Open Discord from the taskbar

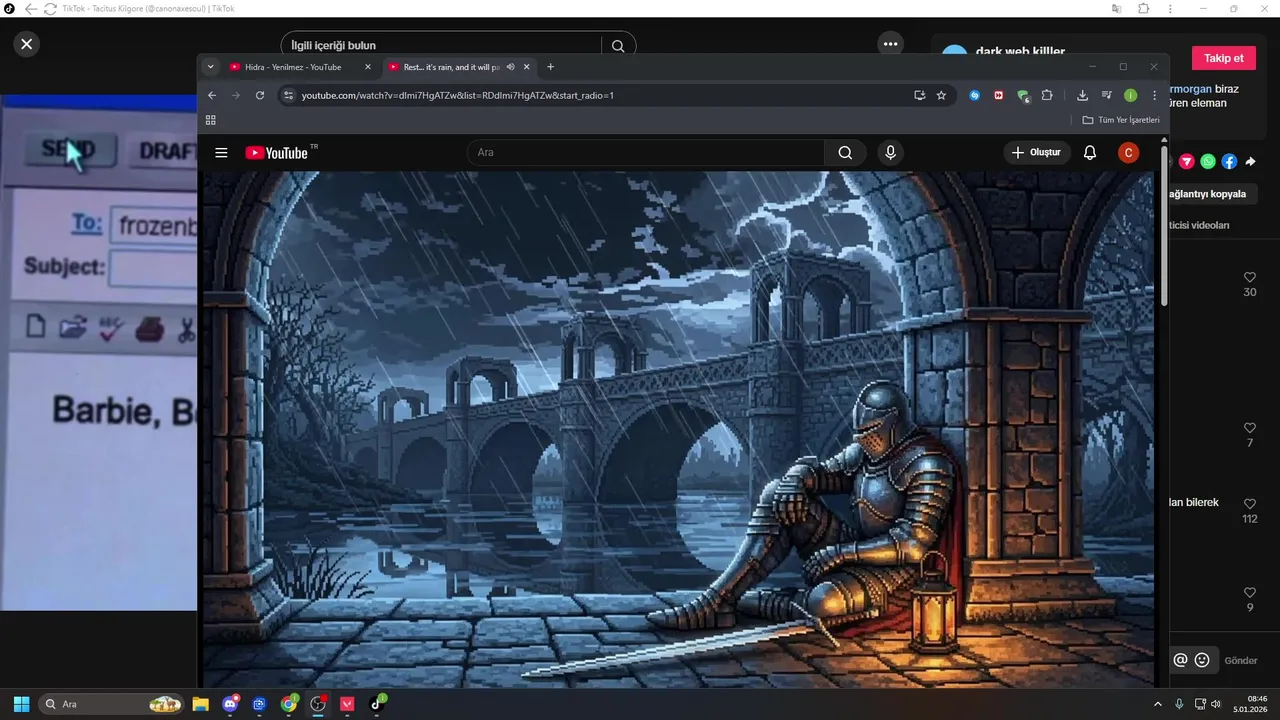(230, 704)
